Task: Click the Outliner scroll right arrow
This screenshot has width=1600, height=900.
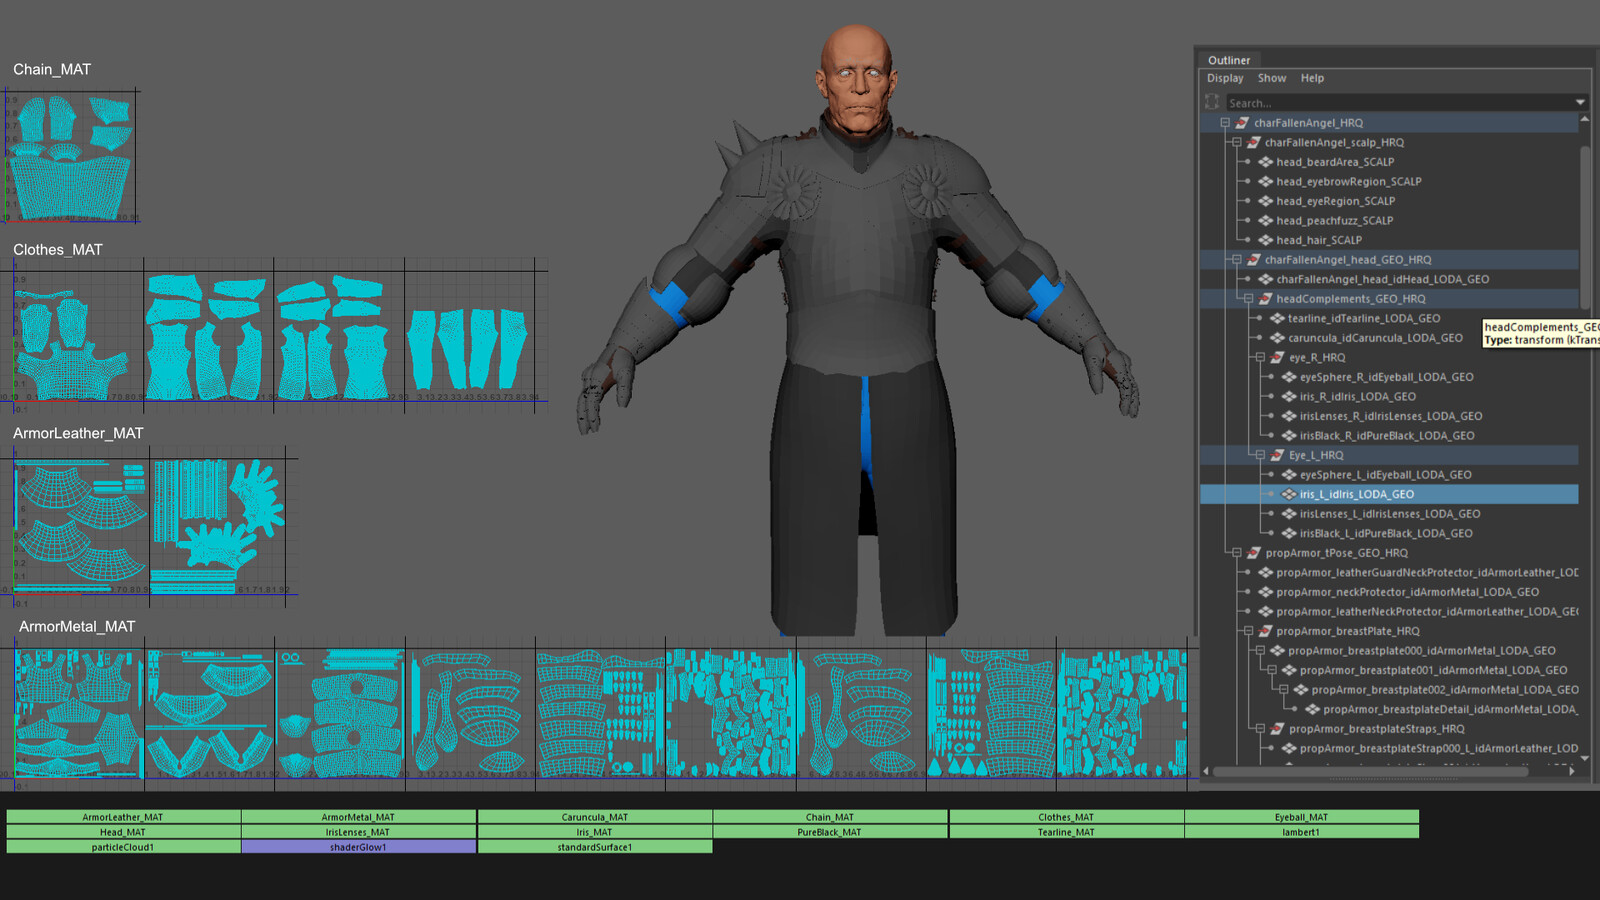Action: pyautogui.click(x=1572, y=771)
